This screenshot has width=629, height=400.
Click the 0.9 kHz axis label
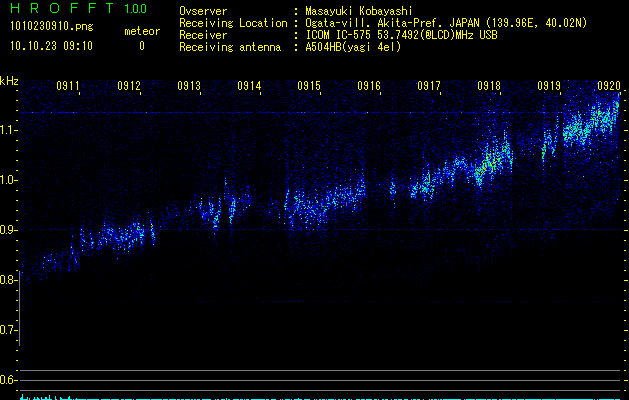pyautogui.click(x=8, y=230)
